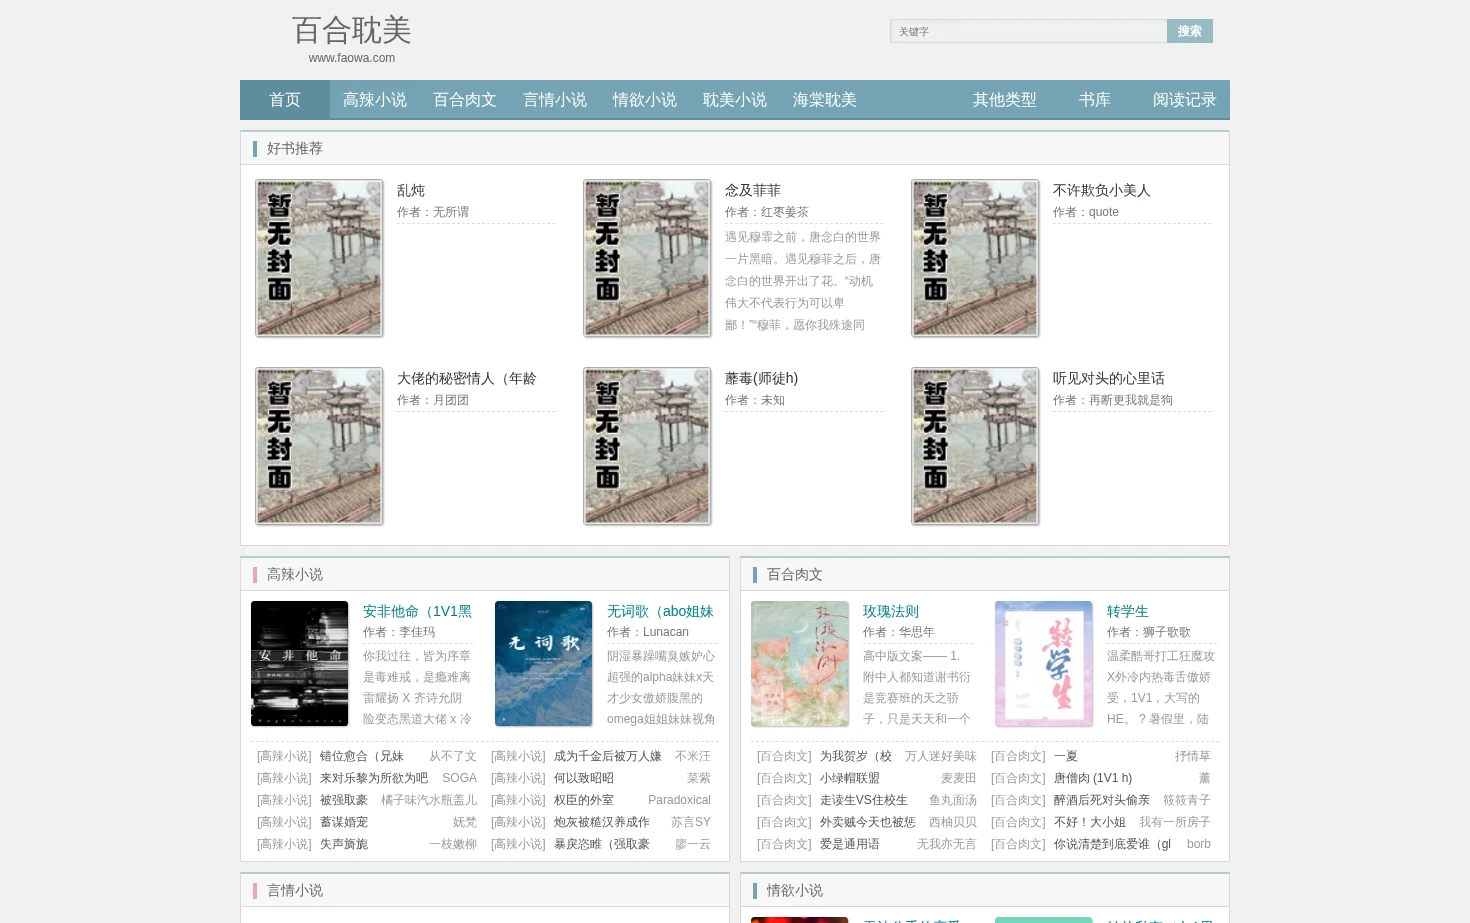
Task: Open 高辣小说 in the navigation bar
Action: (x=375, y=100)
